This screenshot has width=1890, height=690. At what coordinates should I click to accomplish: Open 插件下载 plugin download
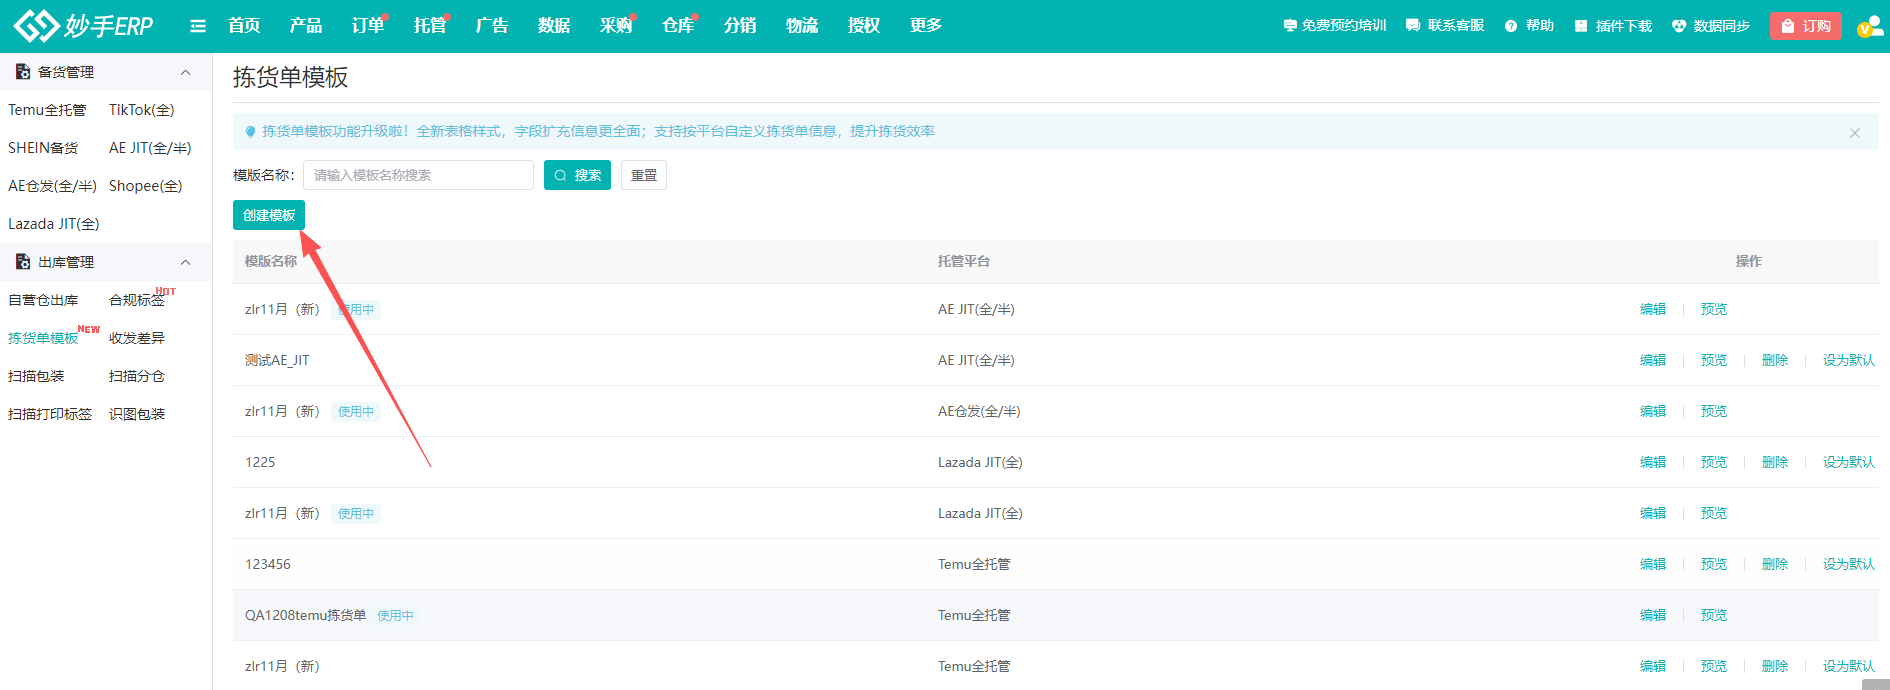(1581, 26)
